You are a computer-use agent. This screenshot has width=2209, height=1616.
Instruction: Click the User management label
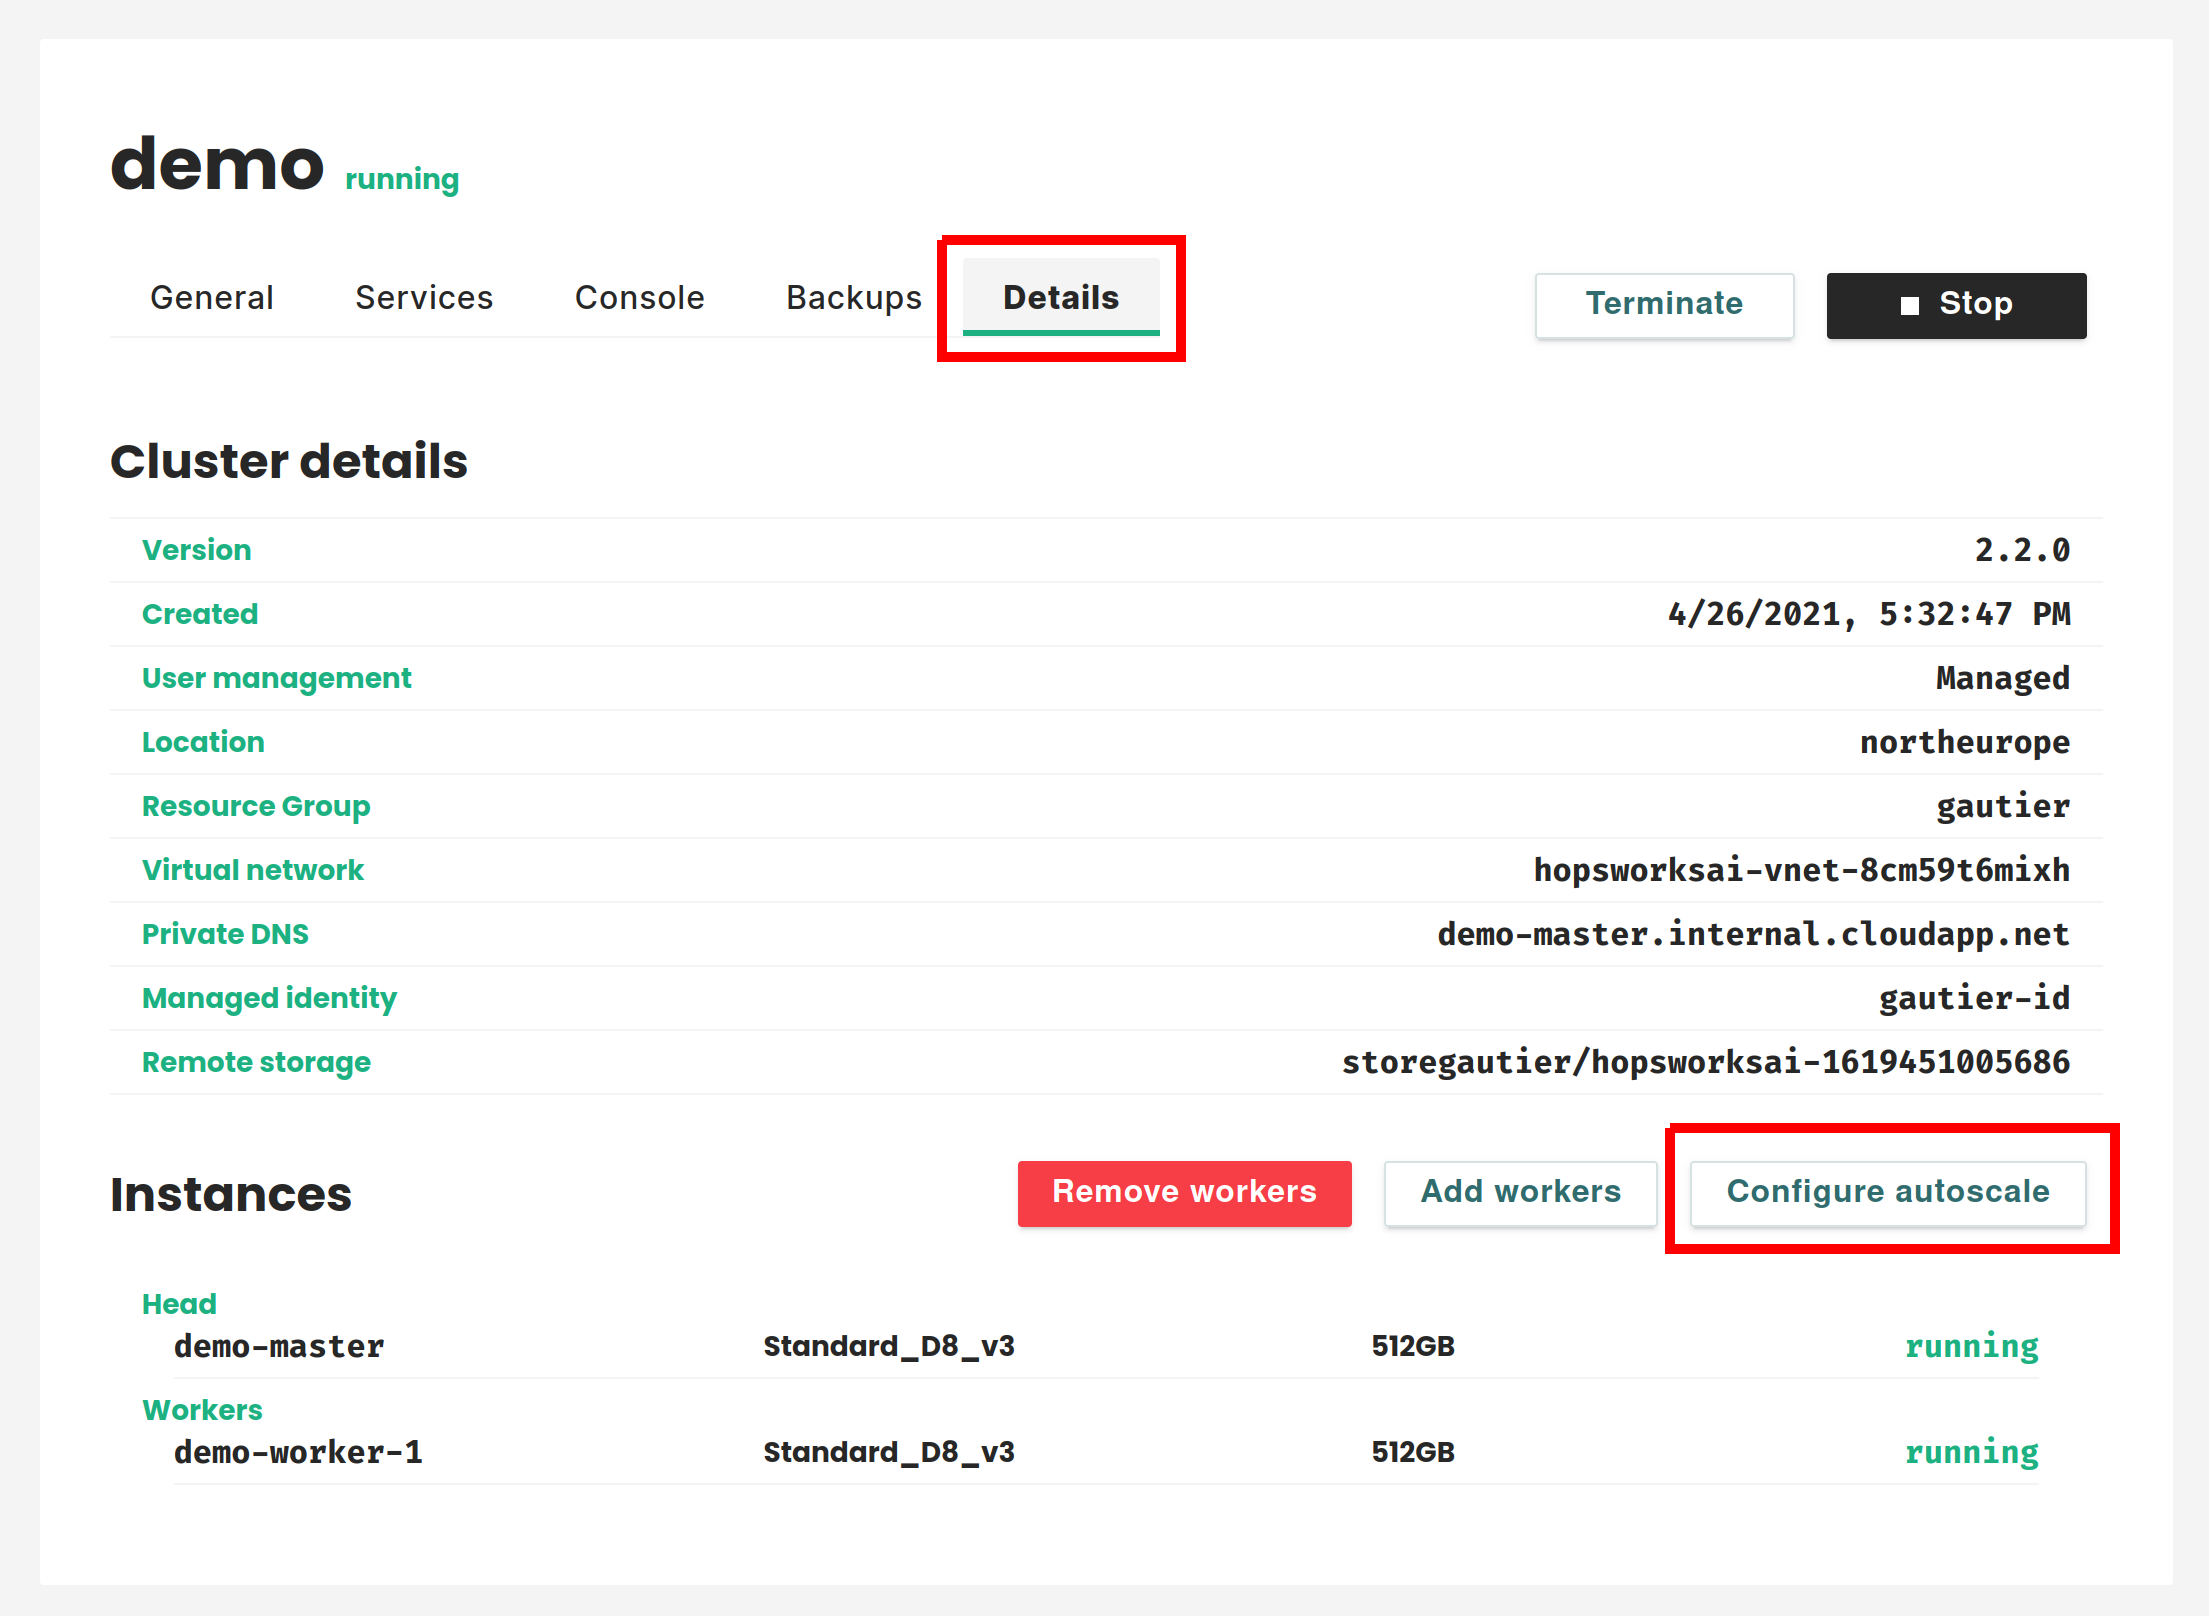tap(276, 678)
